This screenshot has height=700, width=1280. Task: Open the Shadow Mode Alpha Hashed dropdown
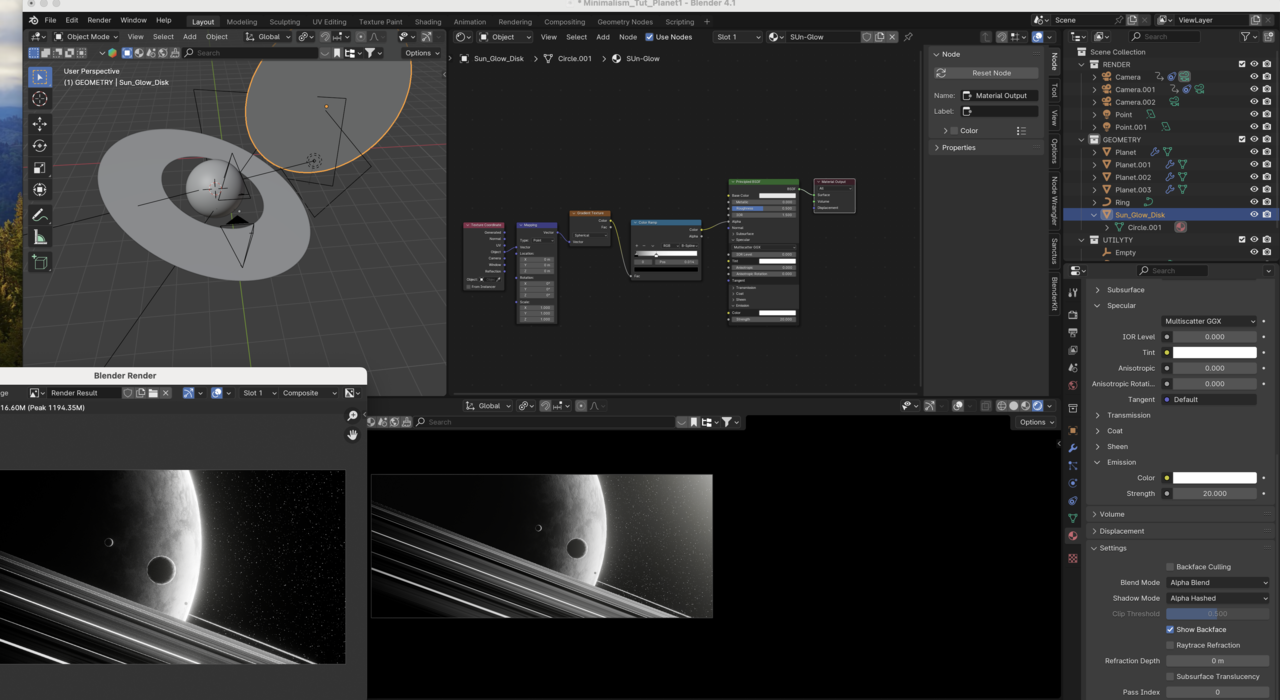coord(1217,598)
